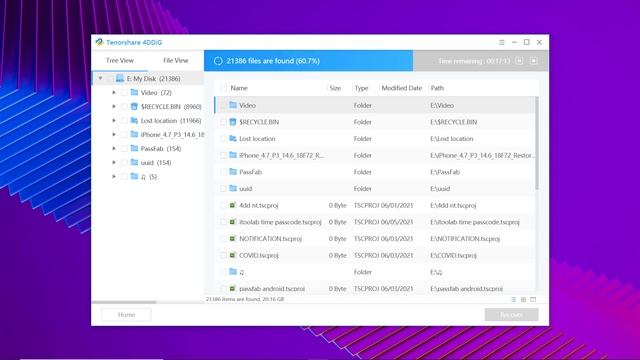640x360 pixels.
Task: Click the $RECYCLE.BIN trash icon in tree
Action: pos(134,106)
